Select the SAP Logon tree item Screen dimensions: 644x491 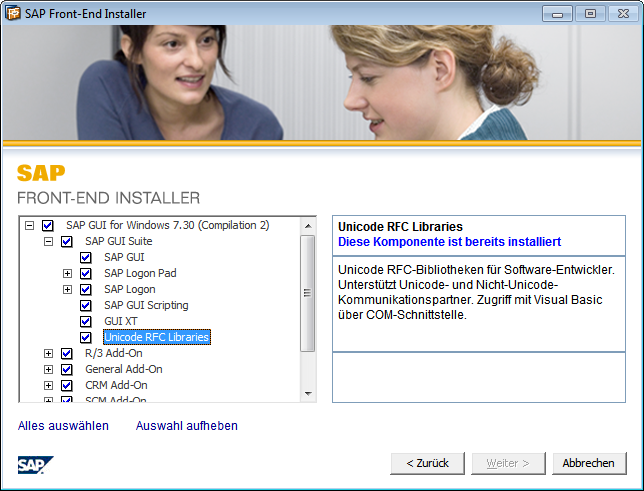[x=130, y=289]
